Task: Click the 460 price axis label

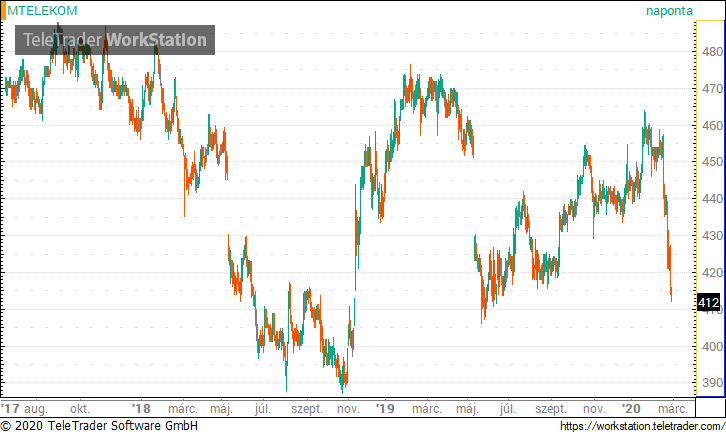Action: click(x=712, y=125)
